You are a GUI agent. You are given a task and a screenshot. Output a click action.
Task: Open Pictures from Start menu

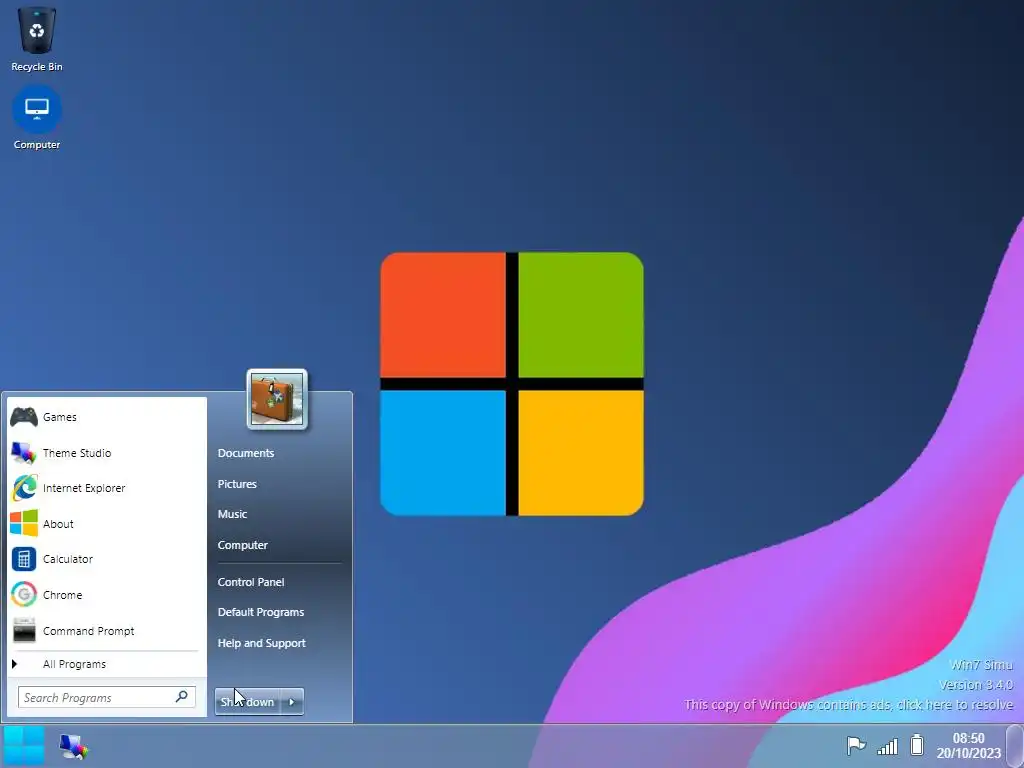click(x=237, y=484)
